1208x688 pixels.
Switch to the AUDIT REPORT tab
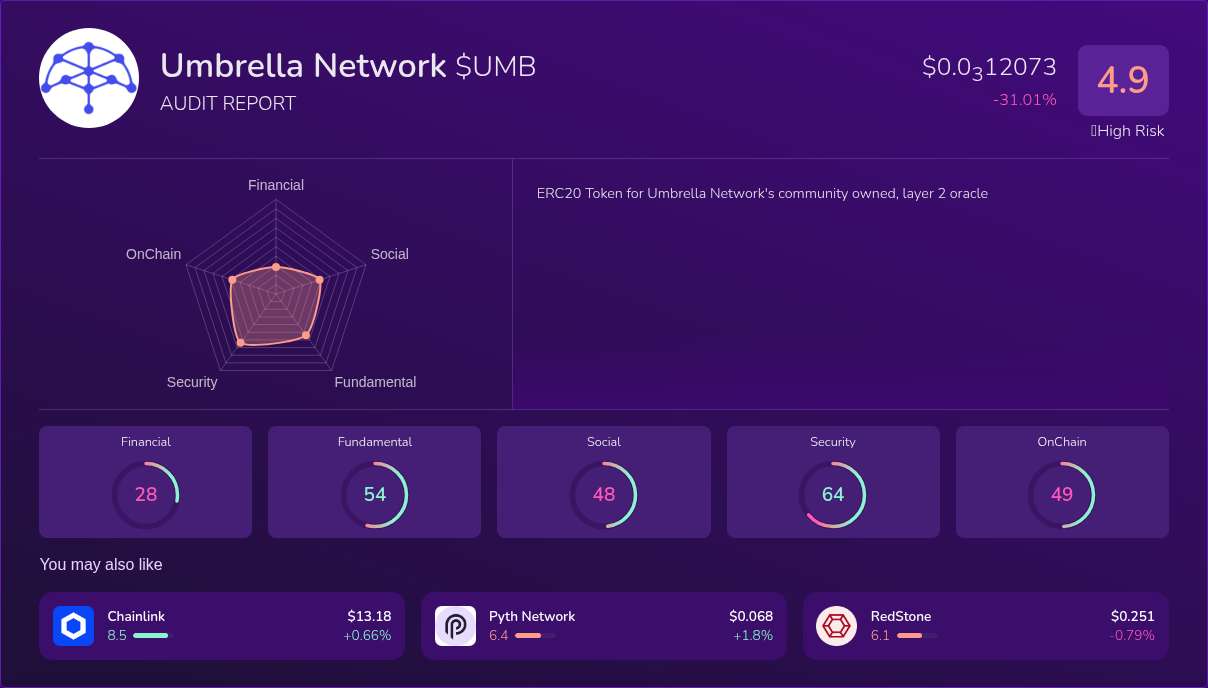point(228,103)
